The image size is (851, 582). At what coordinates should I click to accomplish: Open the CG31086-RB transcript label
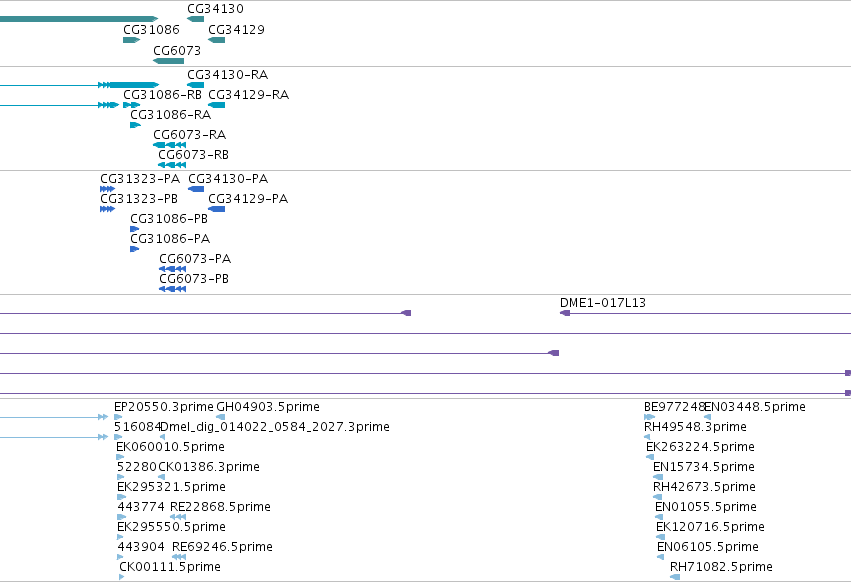coord(162,95)
